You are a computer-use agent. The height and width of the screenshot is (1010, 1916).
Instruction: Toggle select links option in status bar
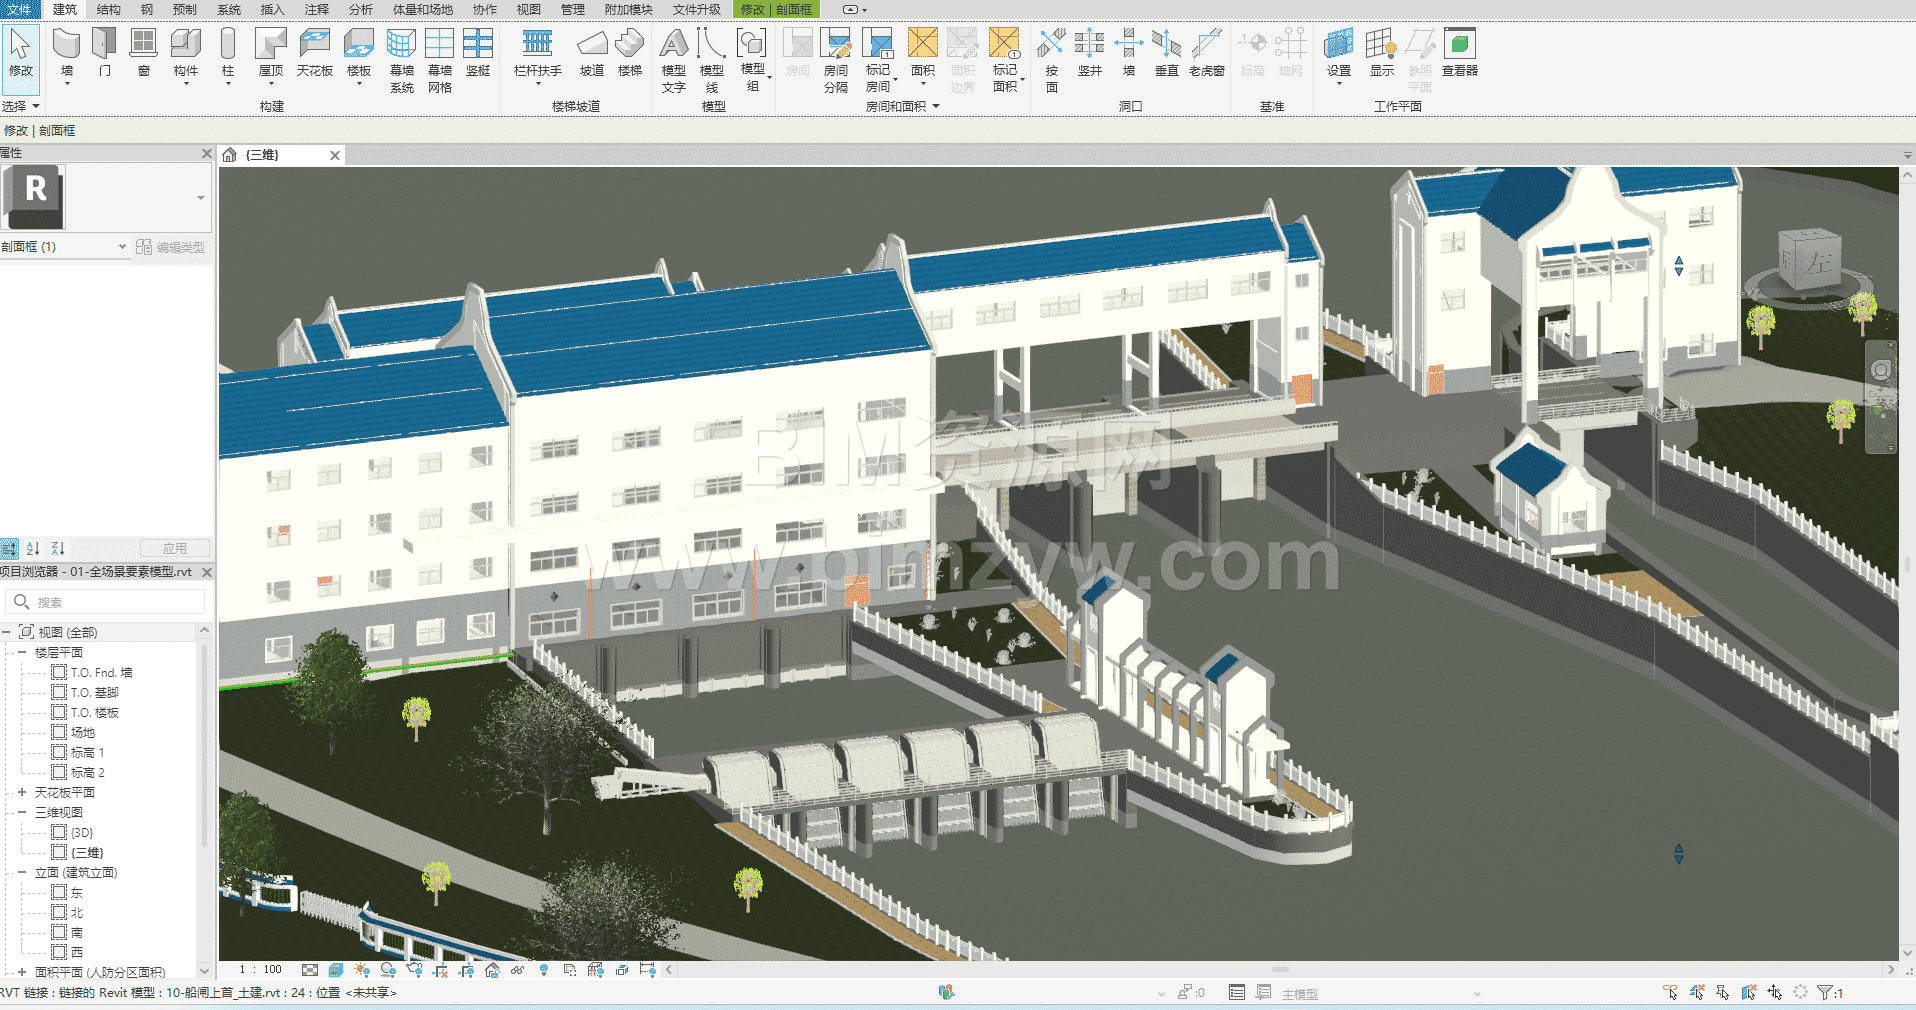pyautogui.click(x=1671, y=992)
